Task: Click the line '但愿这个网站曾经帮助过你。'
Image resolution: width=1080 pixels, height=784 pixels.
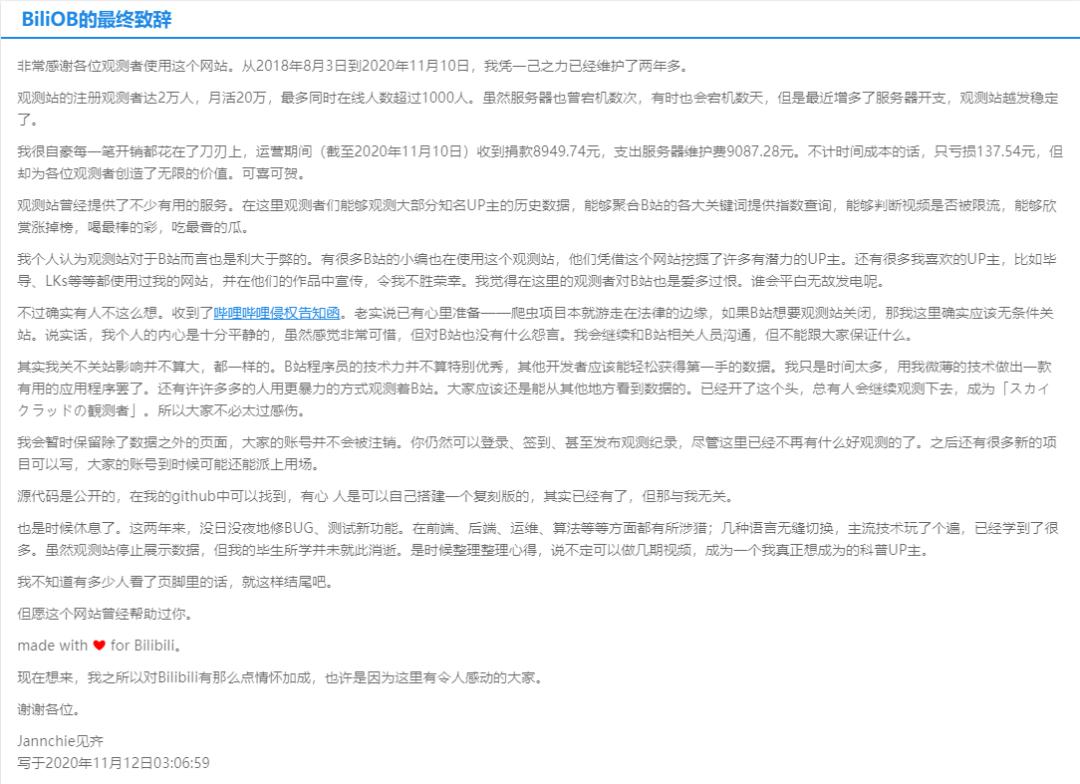Action: (105, 613)
